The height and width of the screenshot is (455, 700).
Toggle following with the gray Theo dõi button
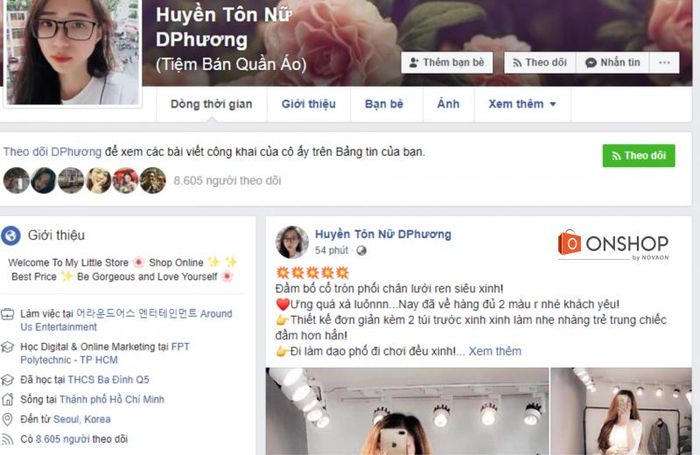(x=540, y=63)
